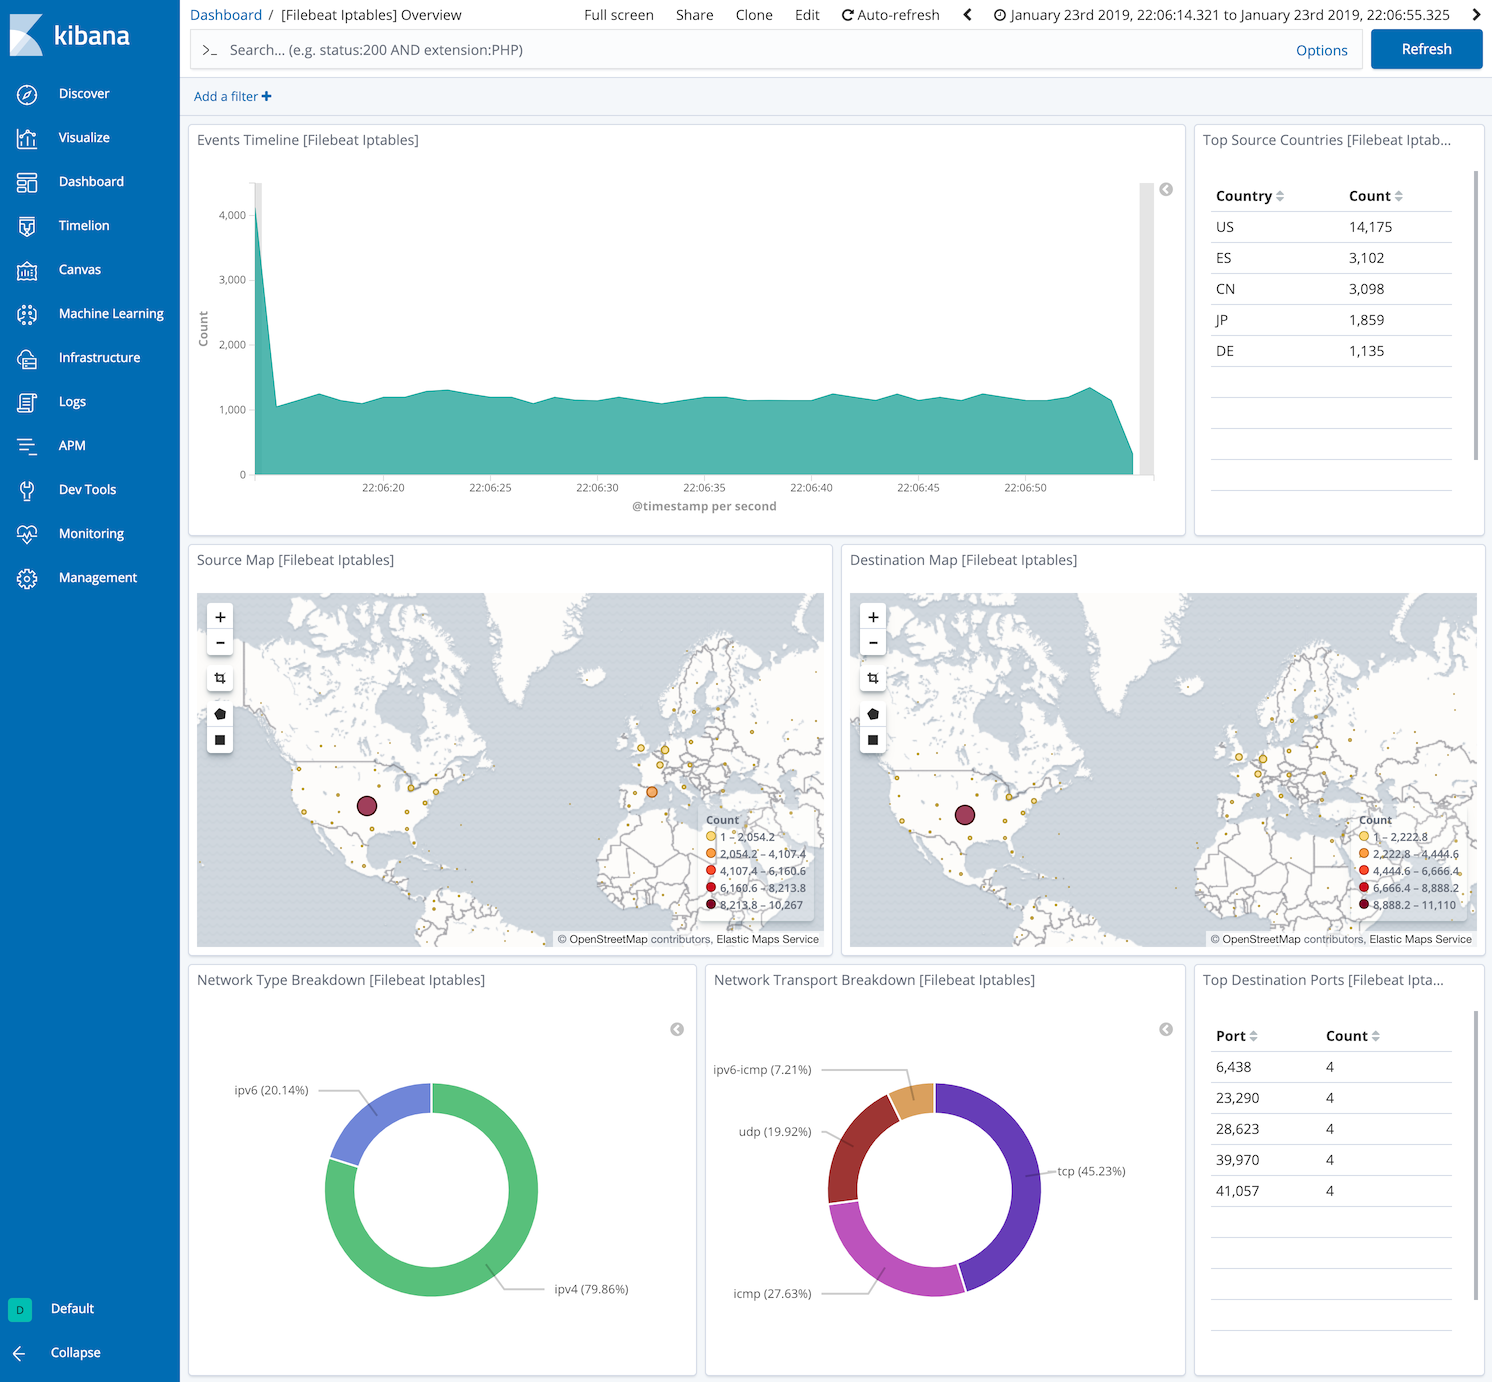The height and width of the screenshot is (1382, 1492).
Task: Open the Machine Learning section
Action: [111, 313]
